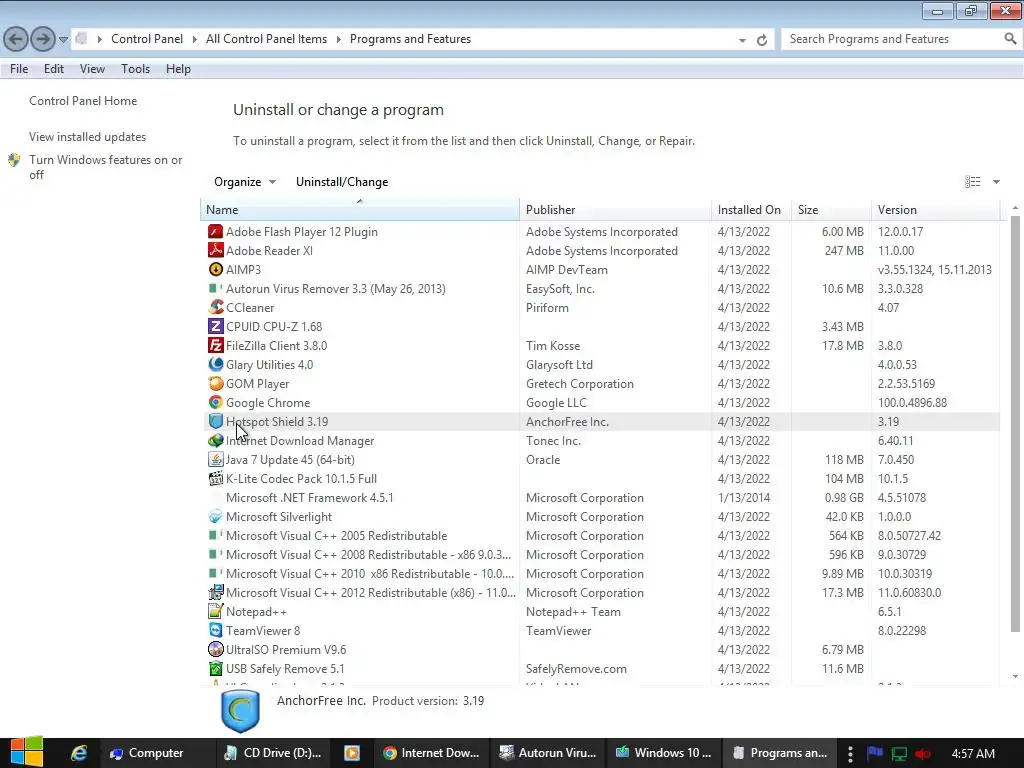Change the view with the view icon
Image resolution: width=1024 pixels, height=768 pixels.
click(x=972, y=182)
